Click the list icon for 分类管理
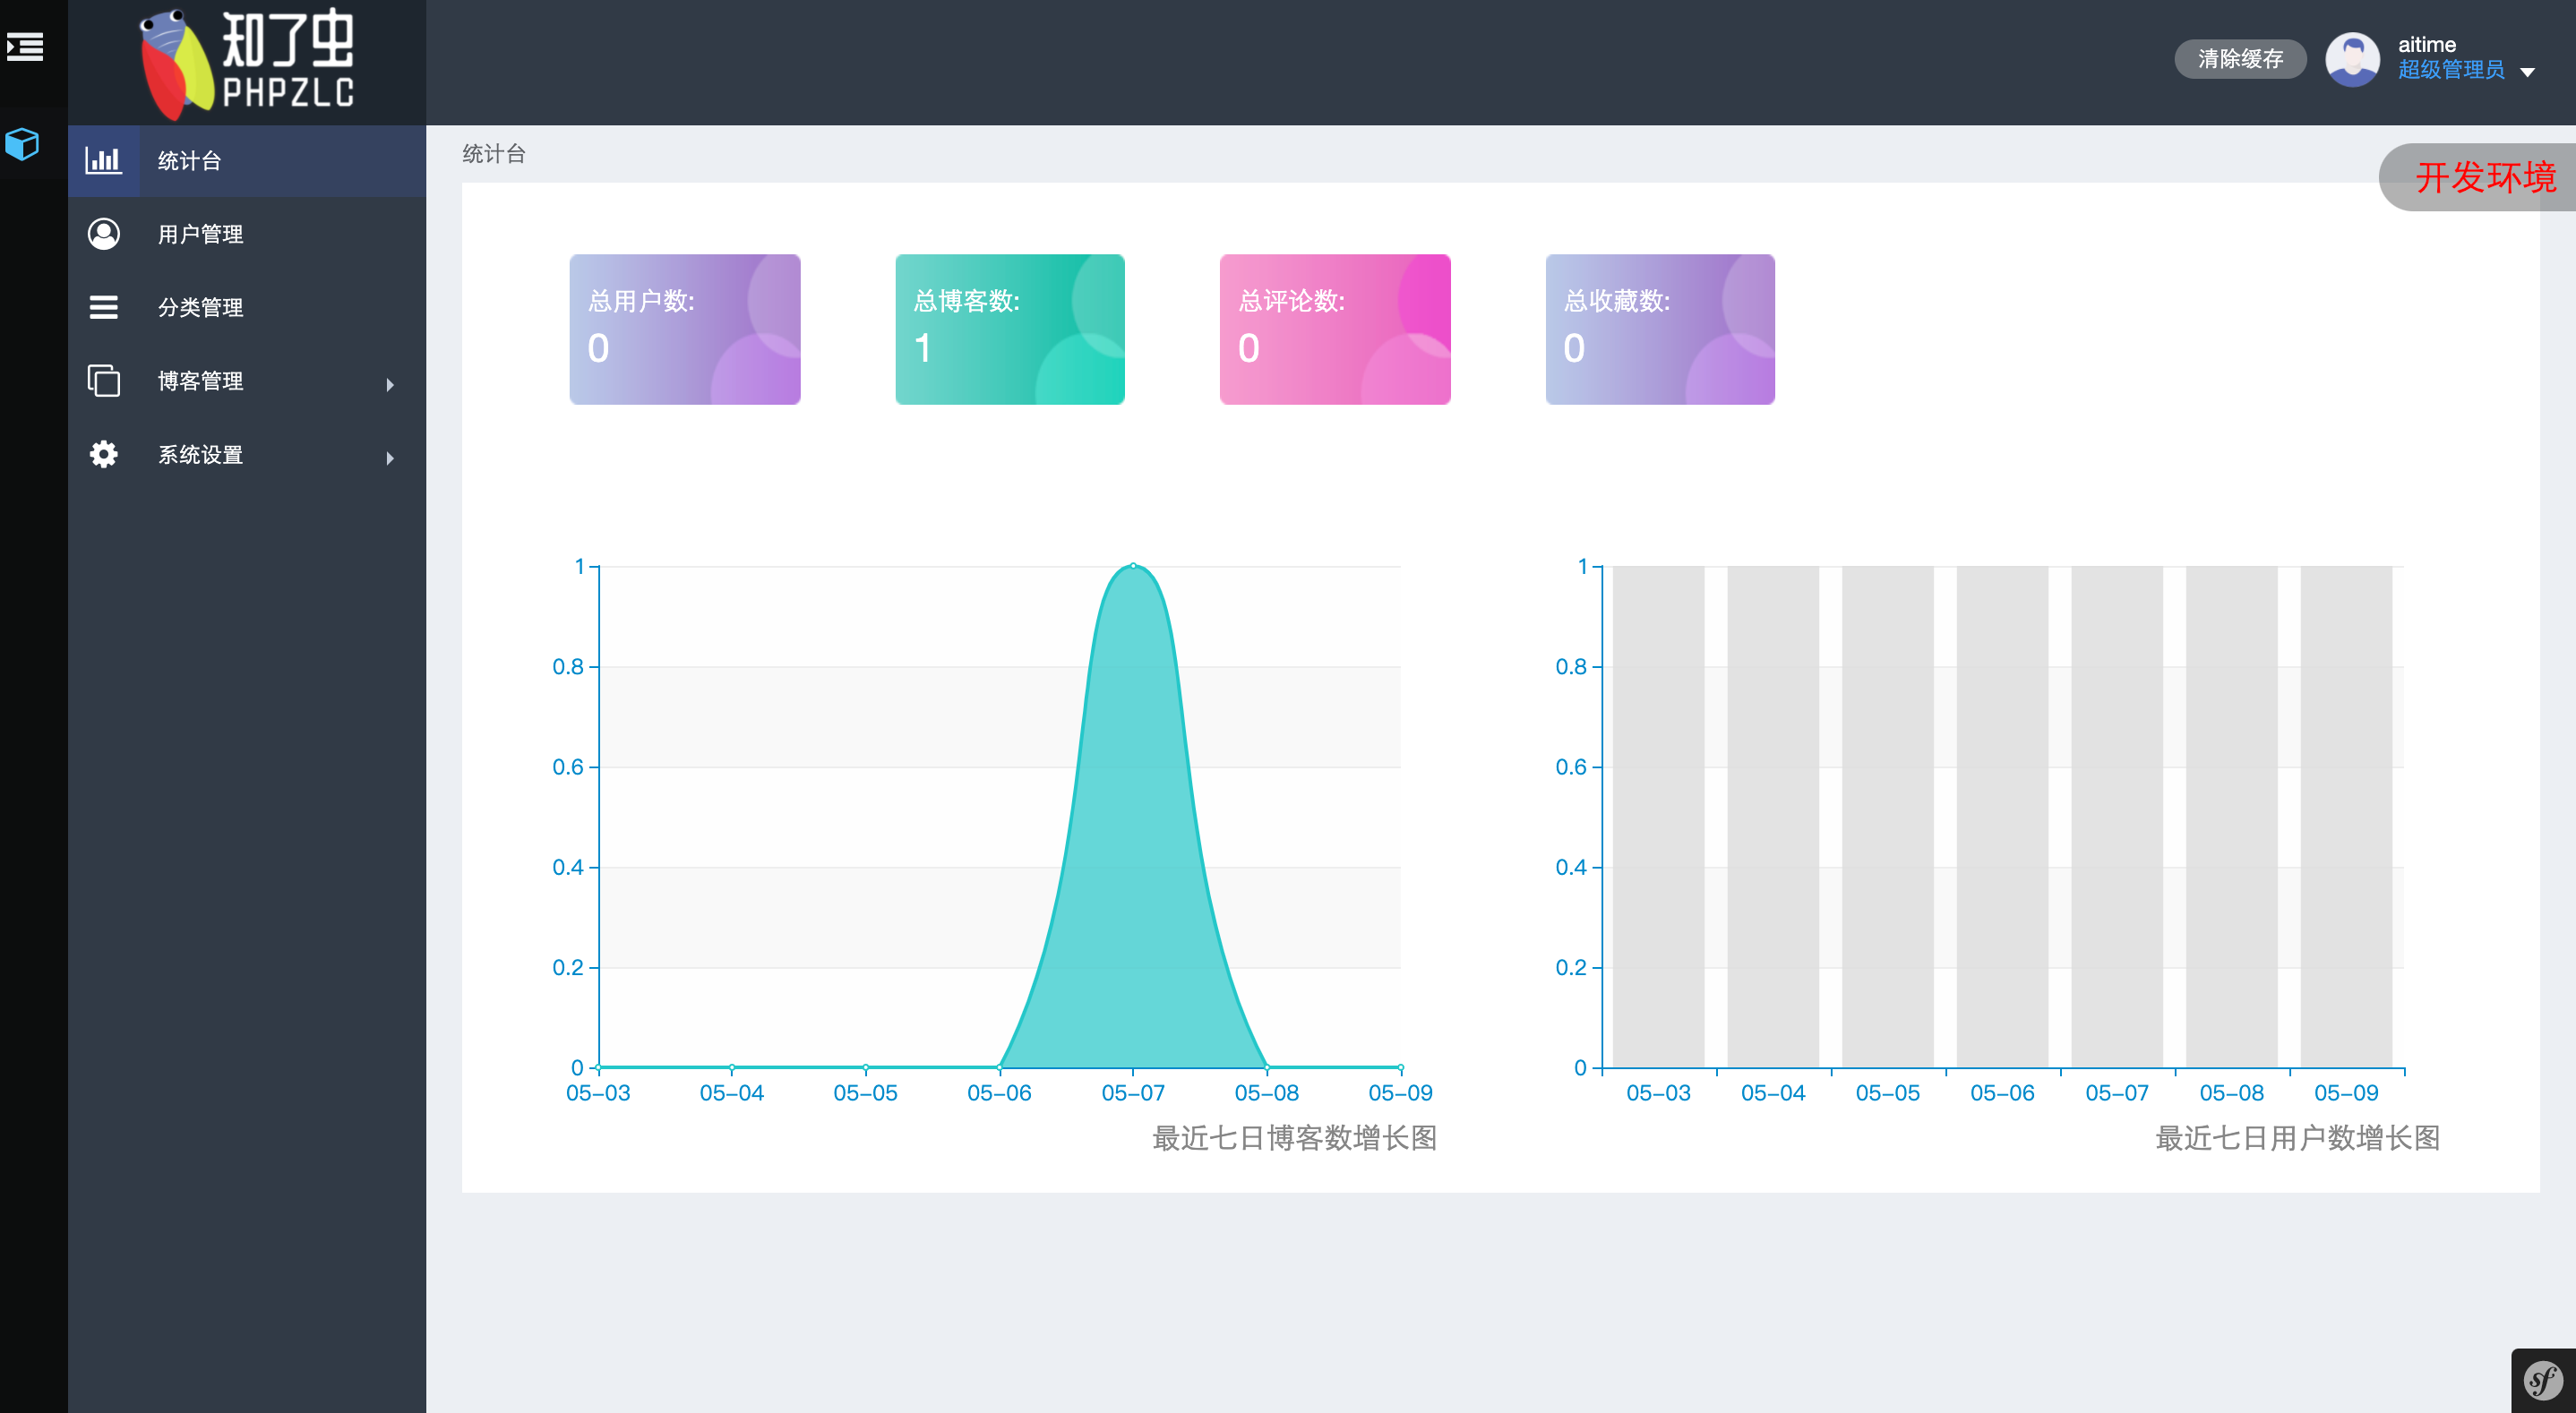2576x1413 pixels. (103, 307)
